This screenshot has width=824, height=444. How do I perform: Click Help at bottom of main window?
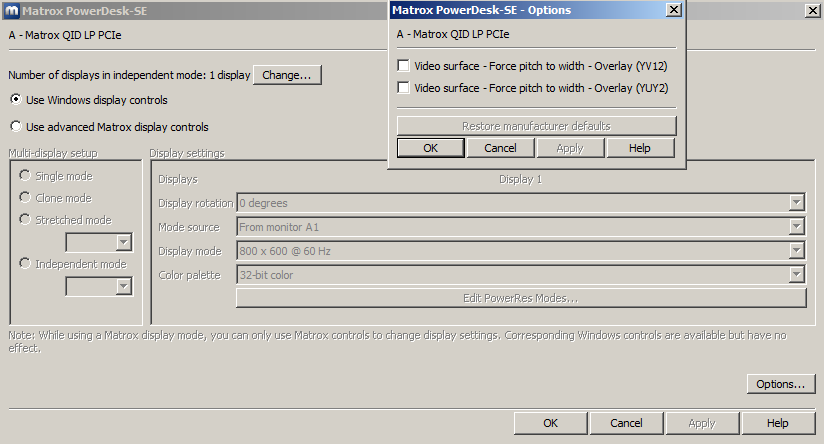pyautogui.click(x=778, y=423)
